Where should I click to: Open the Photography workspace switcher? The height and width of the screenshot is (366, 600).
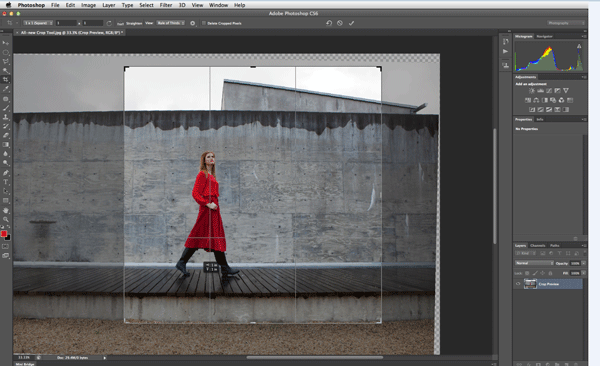click(566, 23)
